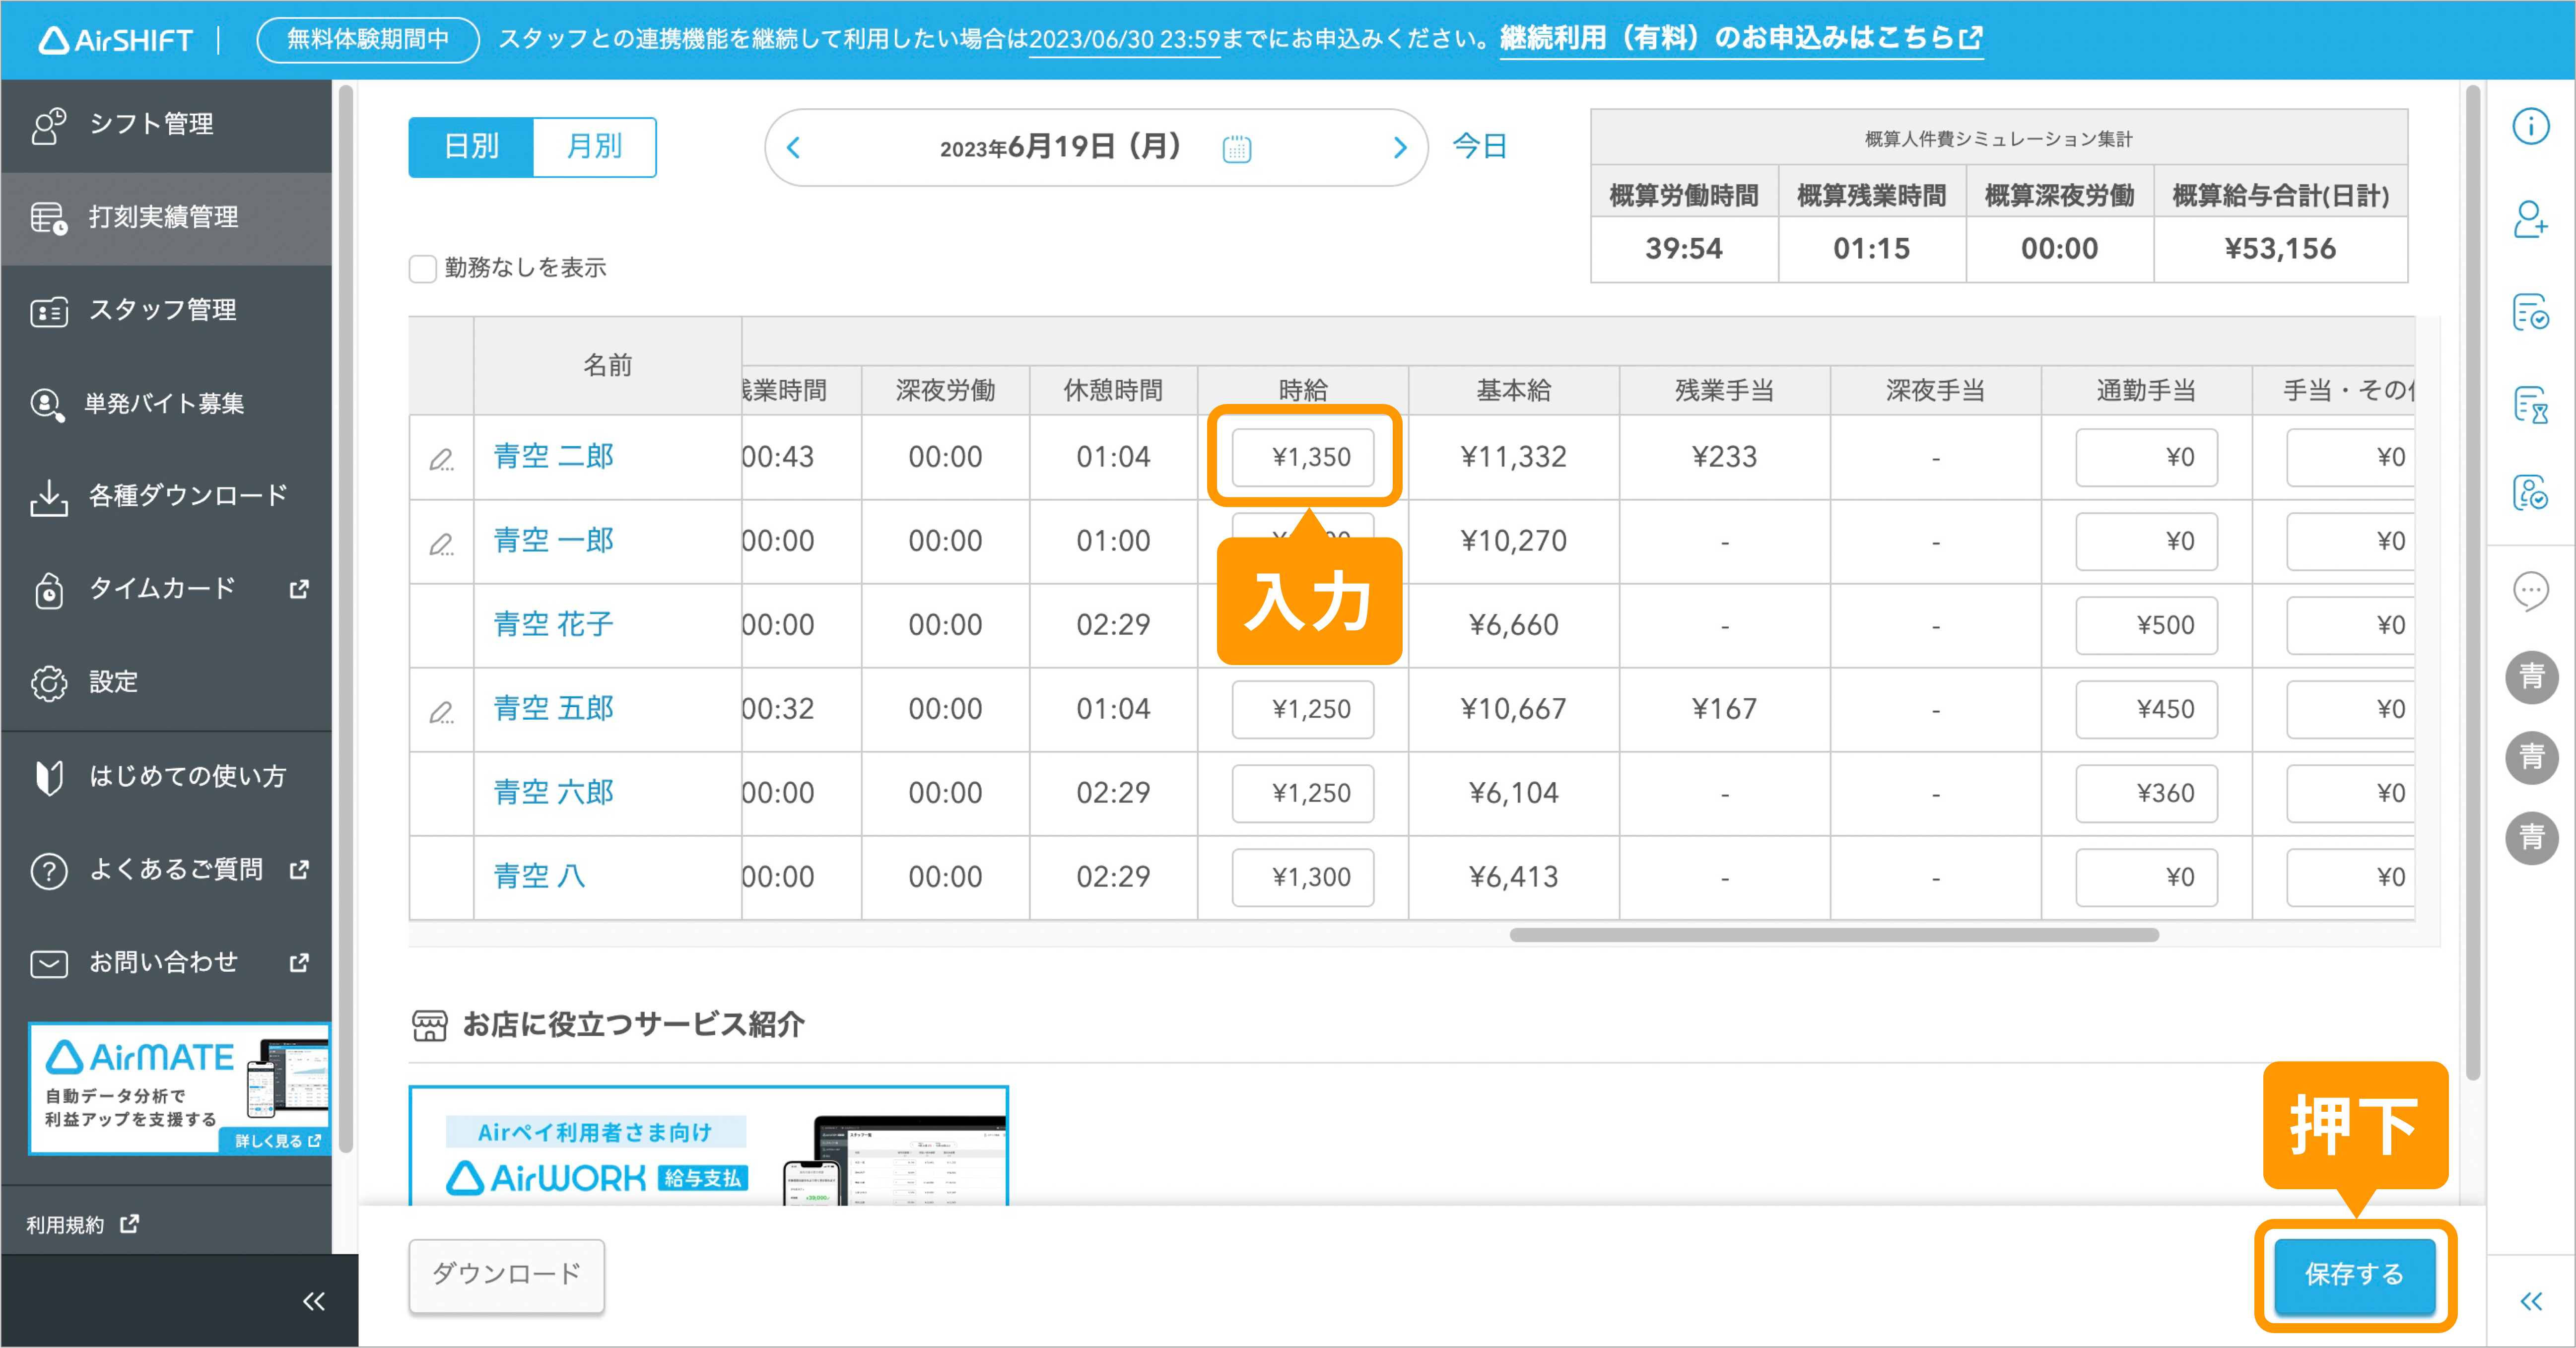Viewport: 2576px width, 1348px height.
Task: Collapse the right panel with double chevron
Action: (2531, 1301)
